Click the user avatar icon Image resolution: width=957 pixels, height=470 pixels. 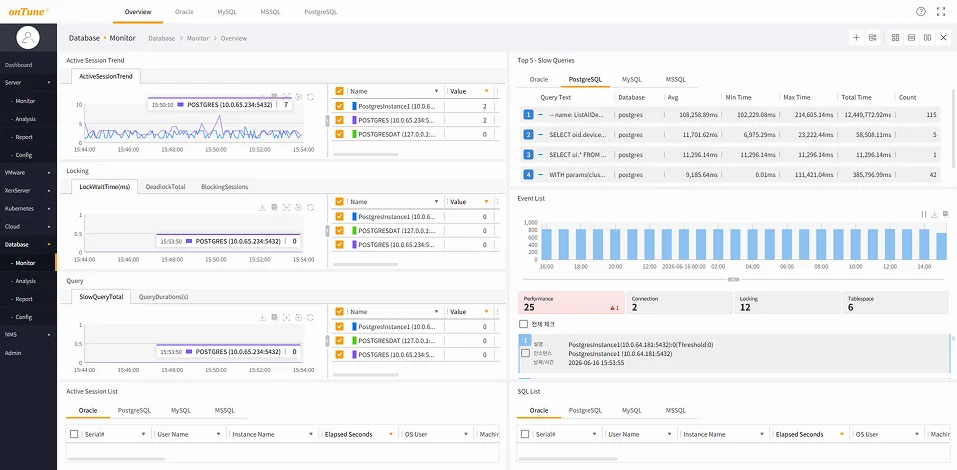28,38
